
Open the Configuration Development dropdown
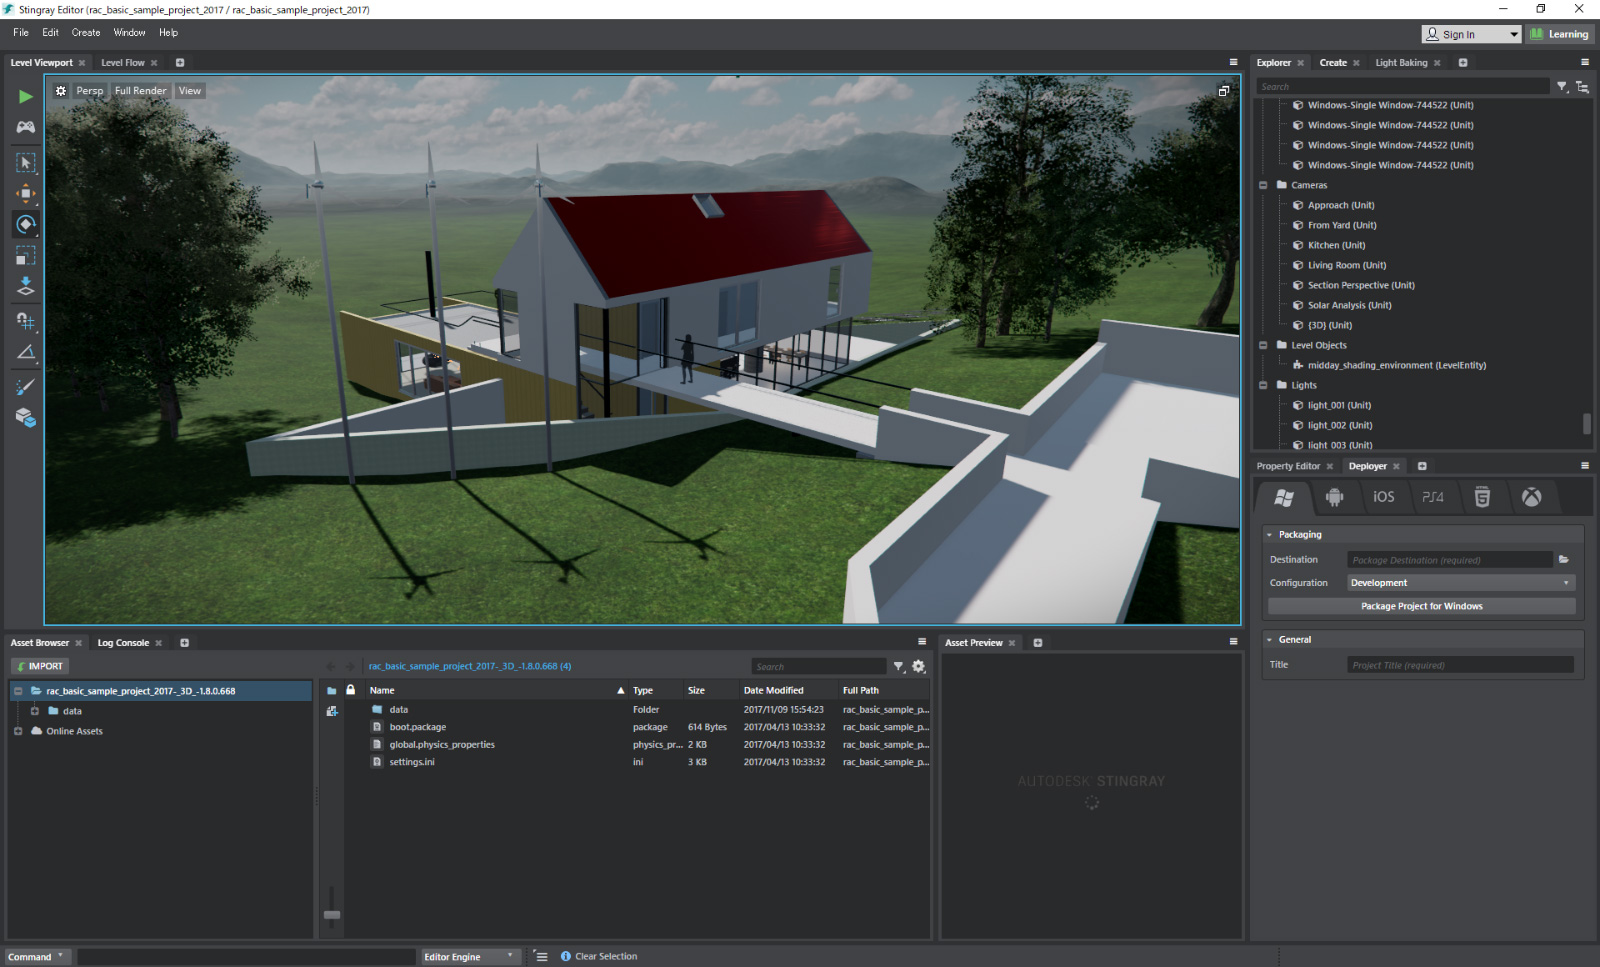(1461, 583)
